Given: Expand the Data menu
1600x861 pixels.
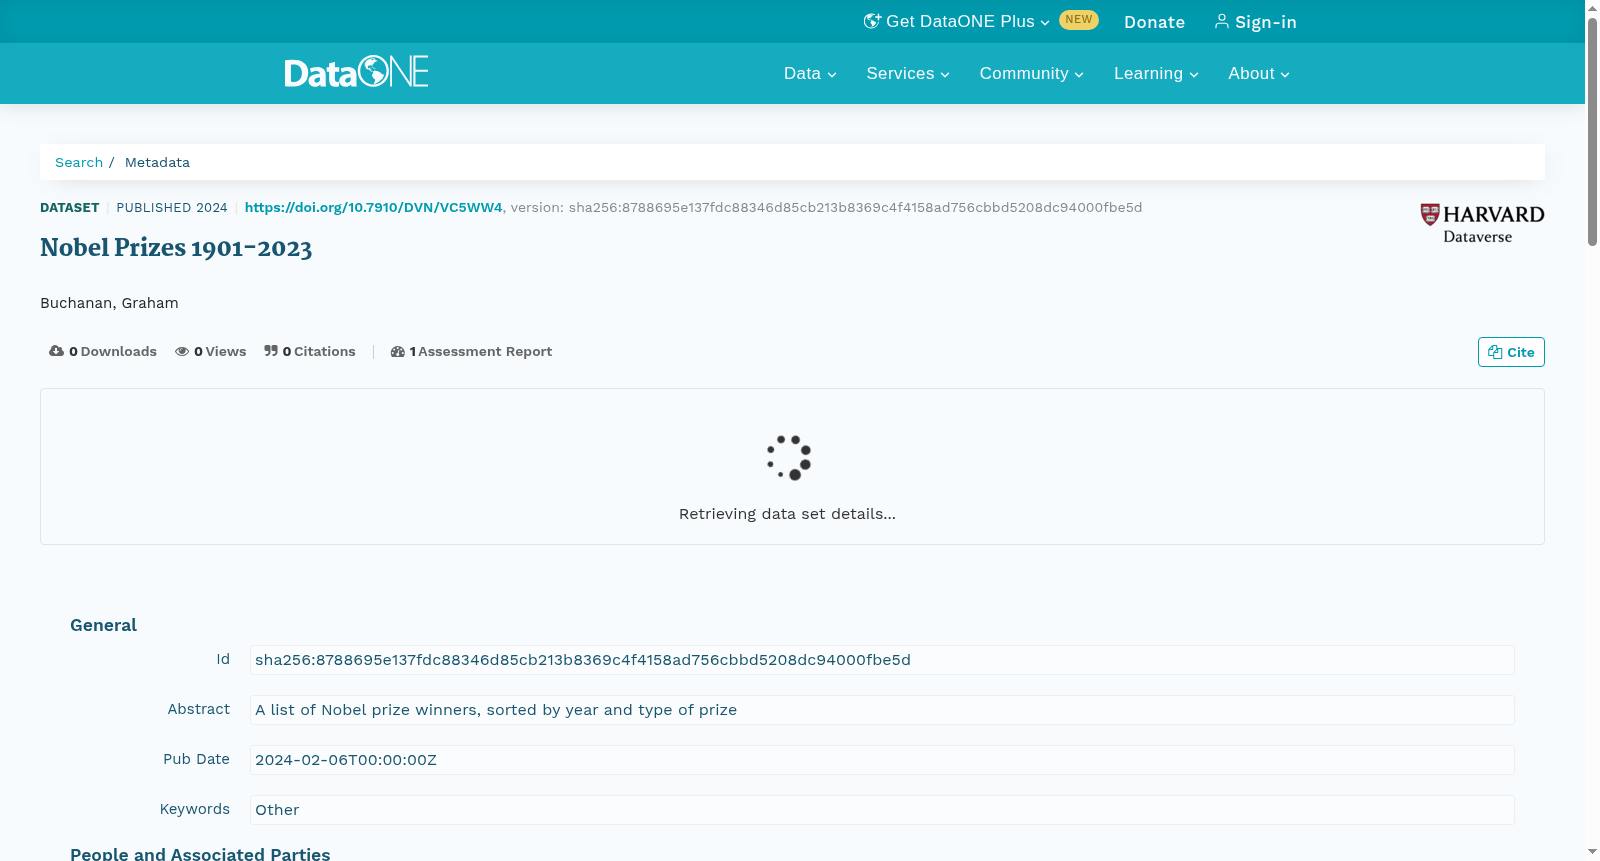Looking at the screenshot, I should pyautogui.click(x=810, y=73).
